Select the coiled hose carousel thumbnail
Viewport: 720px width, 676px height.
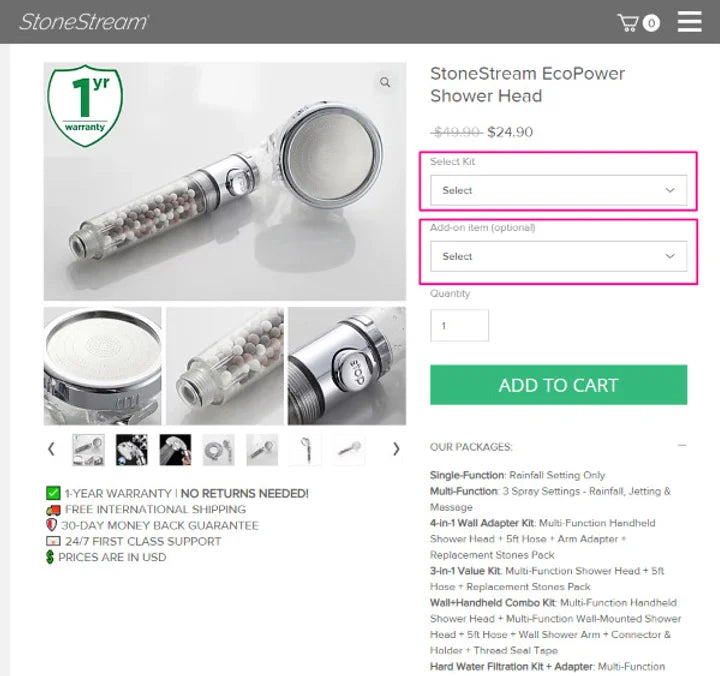point(219,450)
